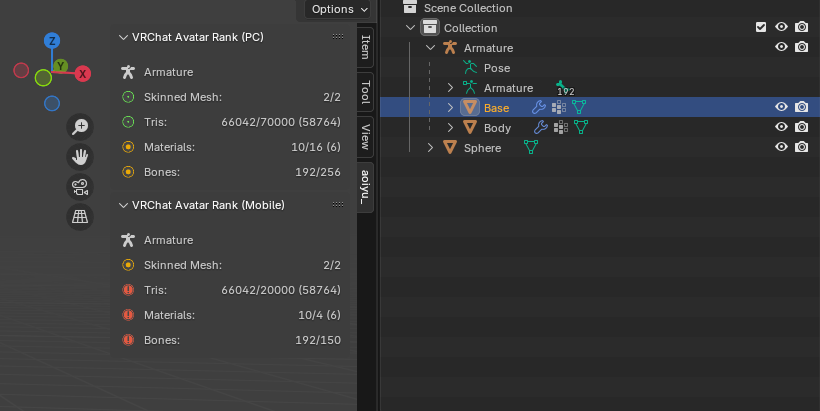Screen dimensions: 820x411
Task: Click the Armature icon in Mobile rank panel
Action: pyautogui.click(x=128, y=240)
